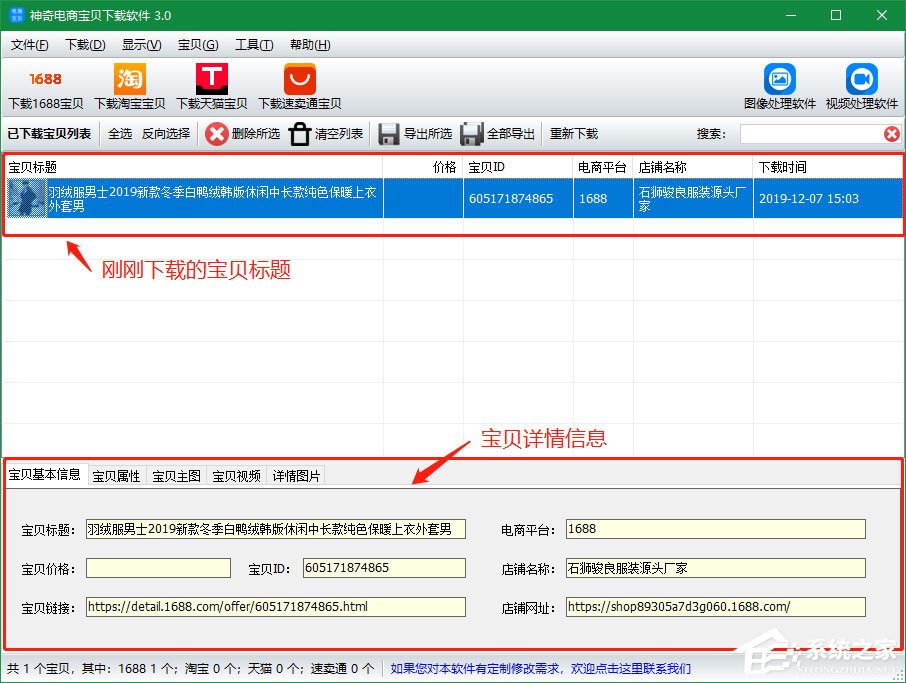906x683 pixels.
Task: Click the 全部导出 export all icon
Action: pos(470,133)
